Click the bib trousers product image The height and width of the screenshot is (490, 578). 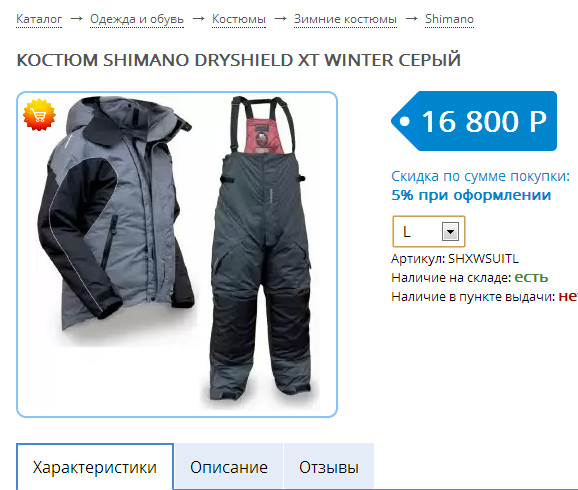[261, 251]
